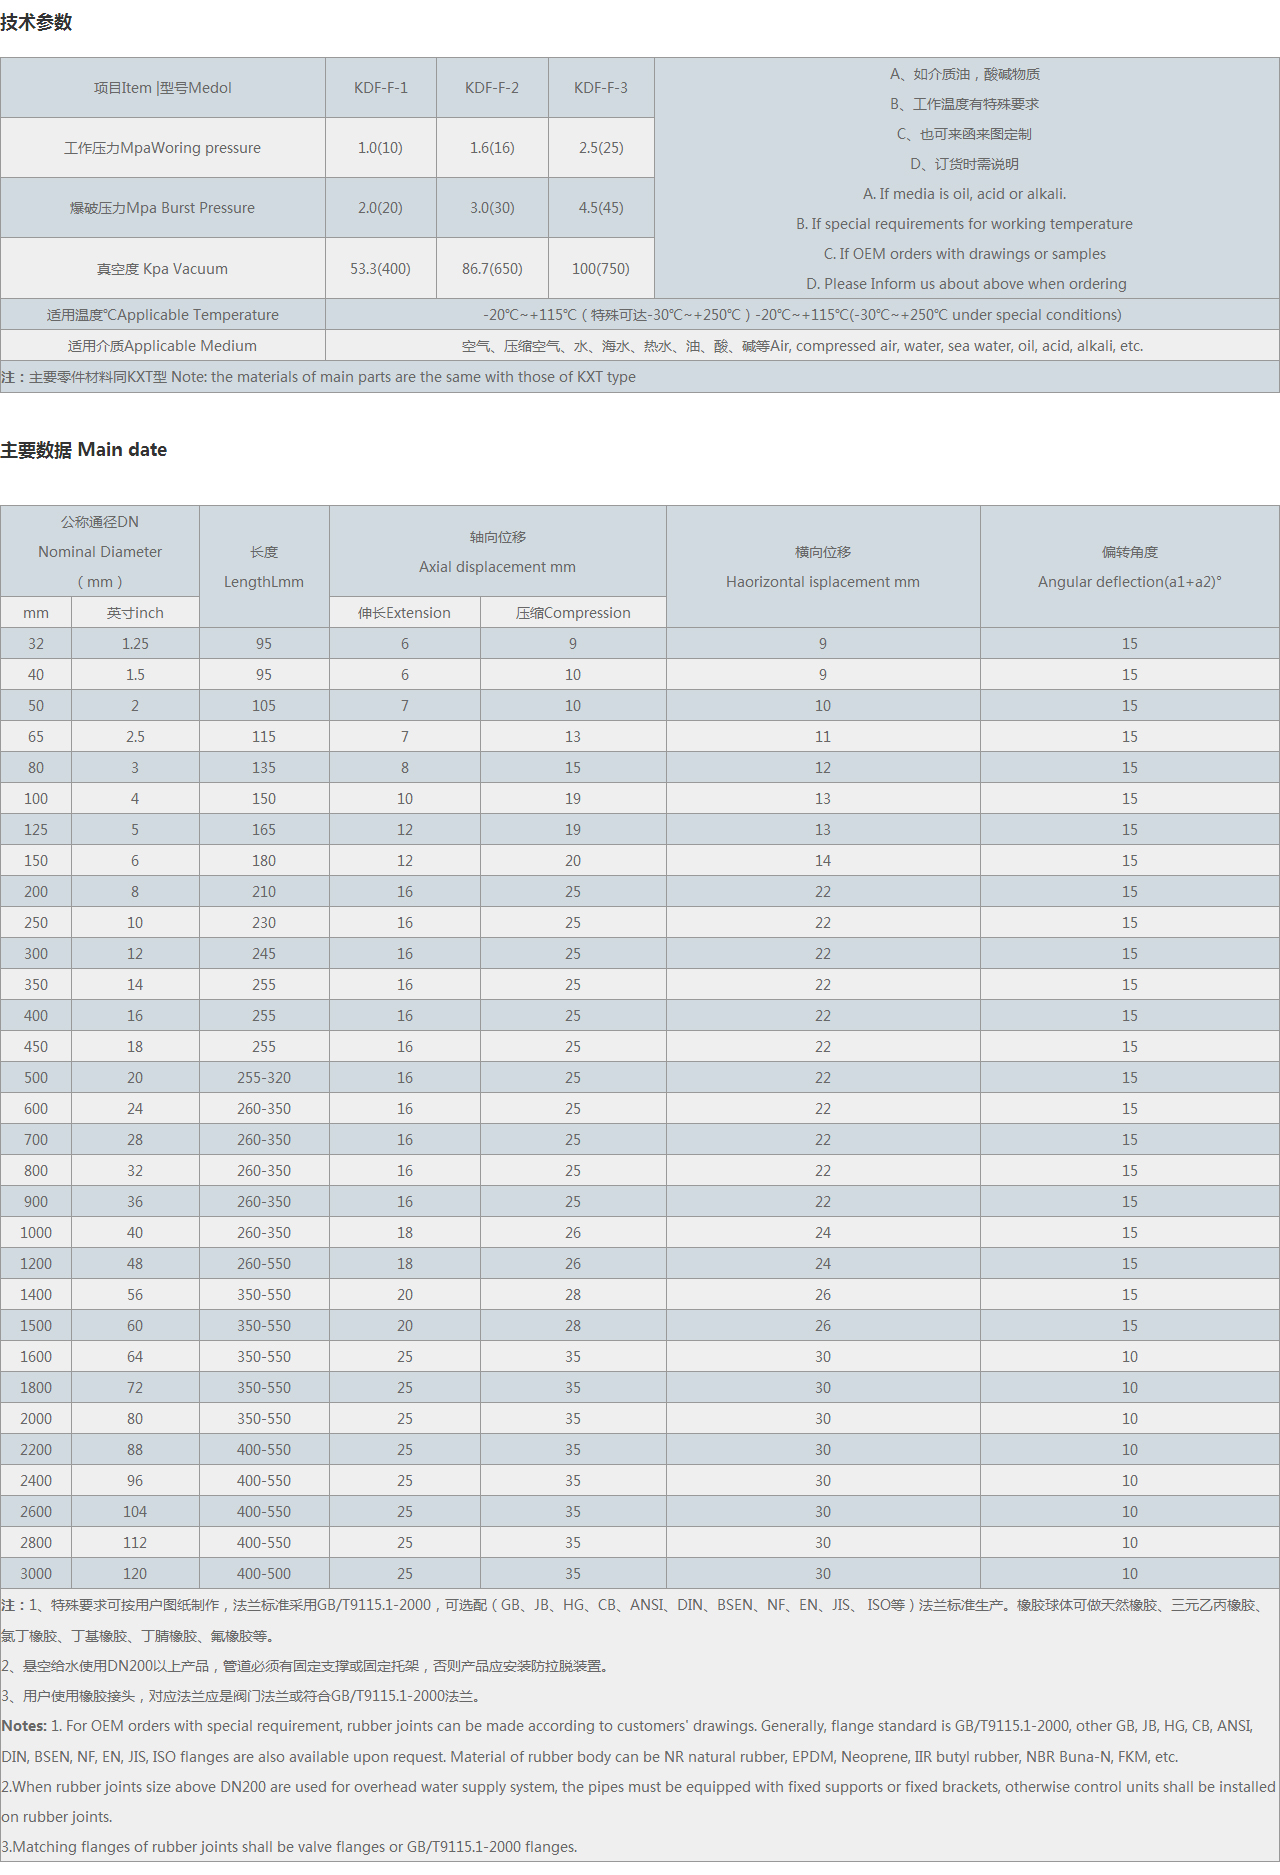Click the Applicable Temperature label cell
The image size is (1280, 1875).
[162, 315]
